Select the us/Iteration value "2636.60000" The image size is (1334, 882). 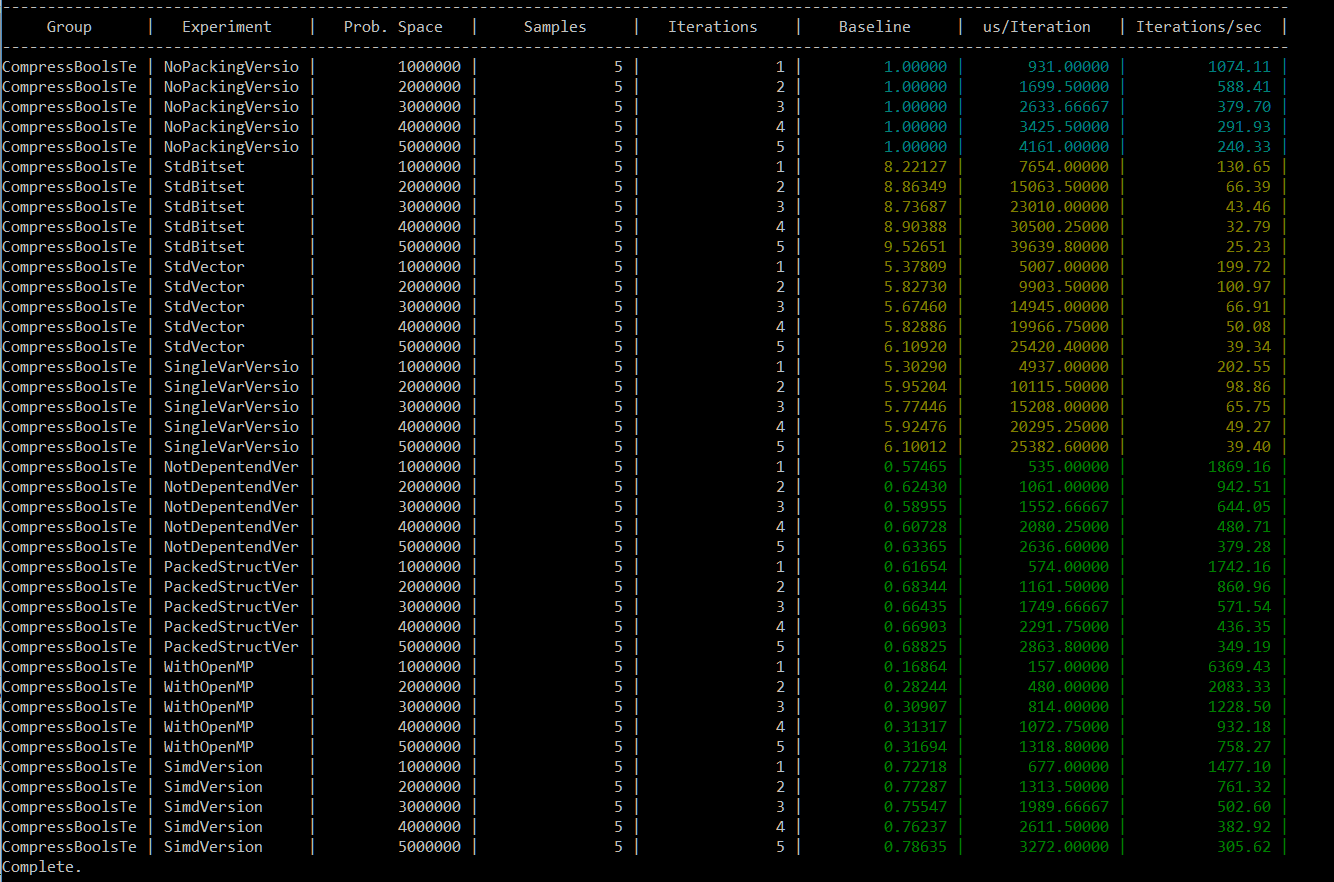pyautogui.click(x=1064, y=547)
